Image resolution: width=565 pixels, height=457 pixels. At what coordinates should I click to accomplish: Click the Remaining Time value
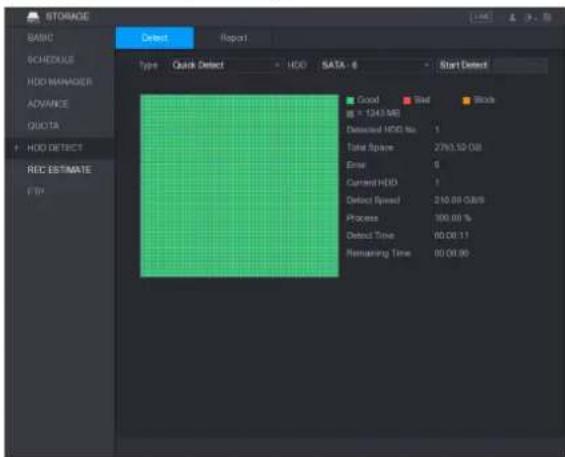[451, 253]
